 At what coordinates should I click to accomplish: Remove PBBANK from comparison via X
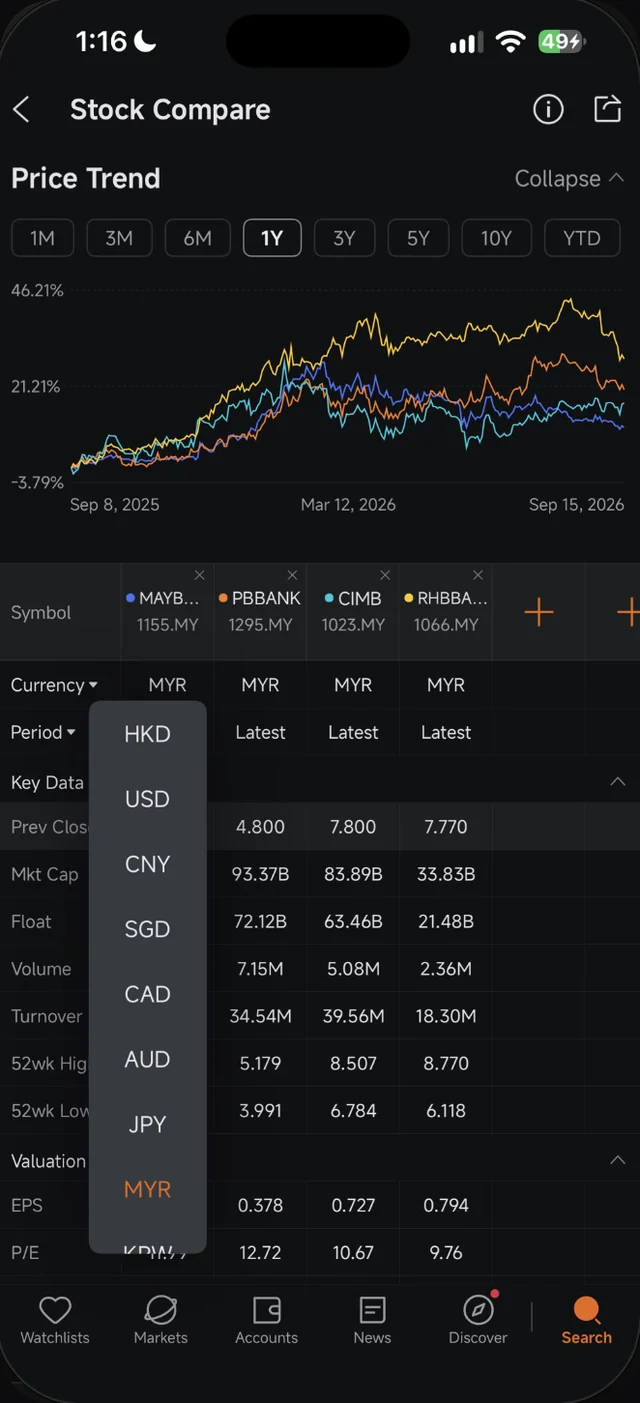tap(292, 575)
